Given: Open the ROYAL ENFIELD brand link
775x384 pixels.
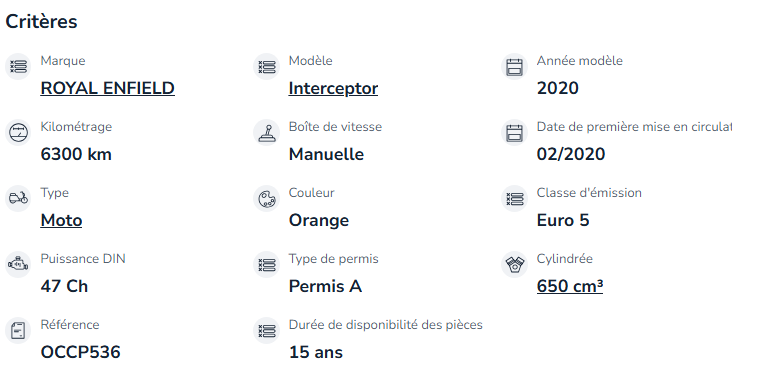Looking at the screenshot, I should (x=107, y=88).
